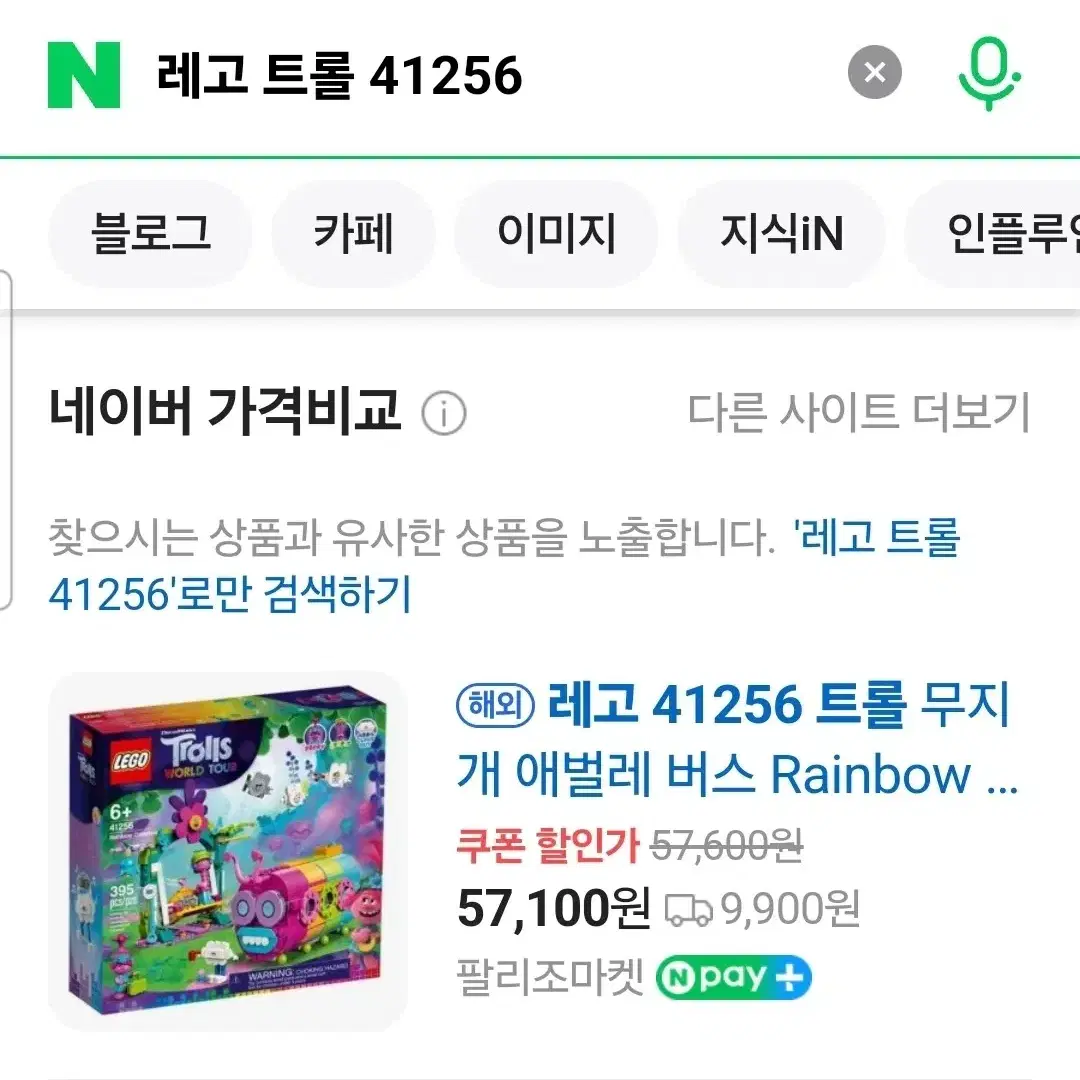The width and height of the screenshot is (1080, 1080).
Task: Tap the 해외 overseas badge
Action: point(495,705)
